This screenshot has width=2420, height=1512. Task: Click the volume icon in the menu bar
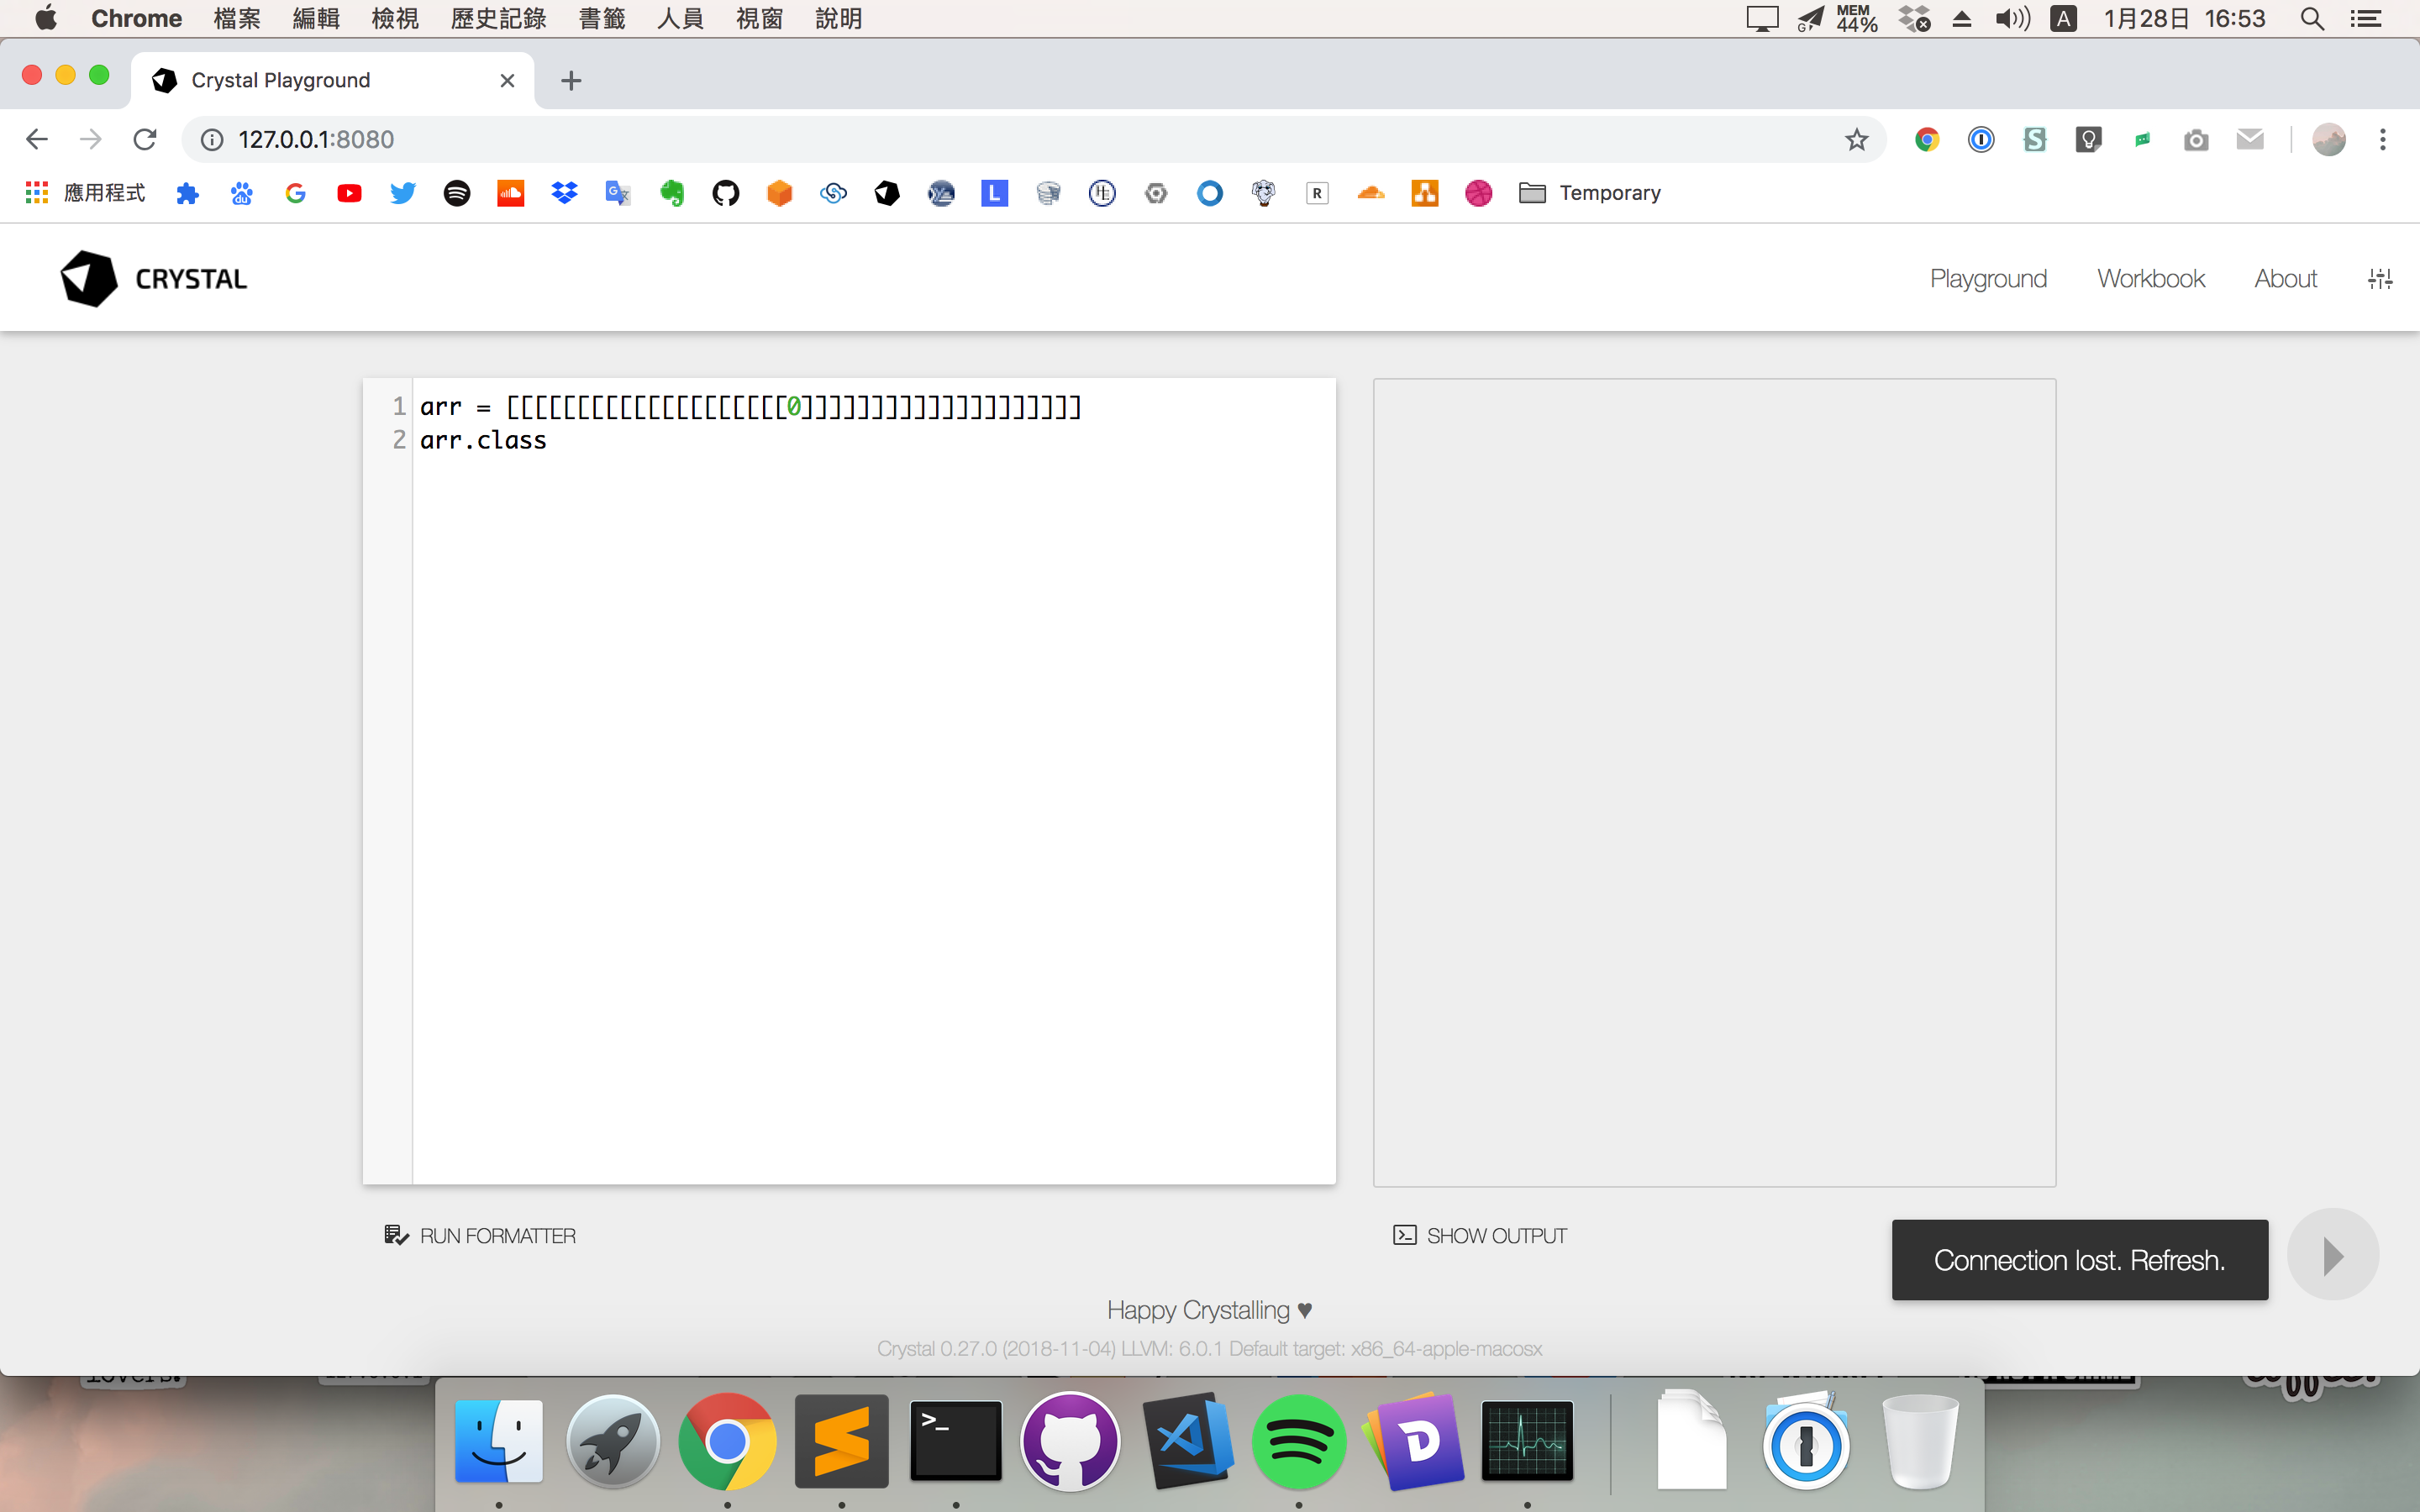[x=2012, y=19]
